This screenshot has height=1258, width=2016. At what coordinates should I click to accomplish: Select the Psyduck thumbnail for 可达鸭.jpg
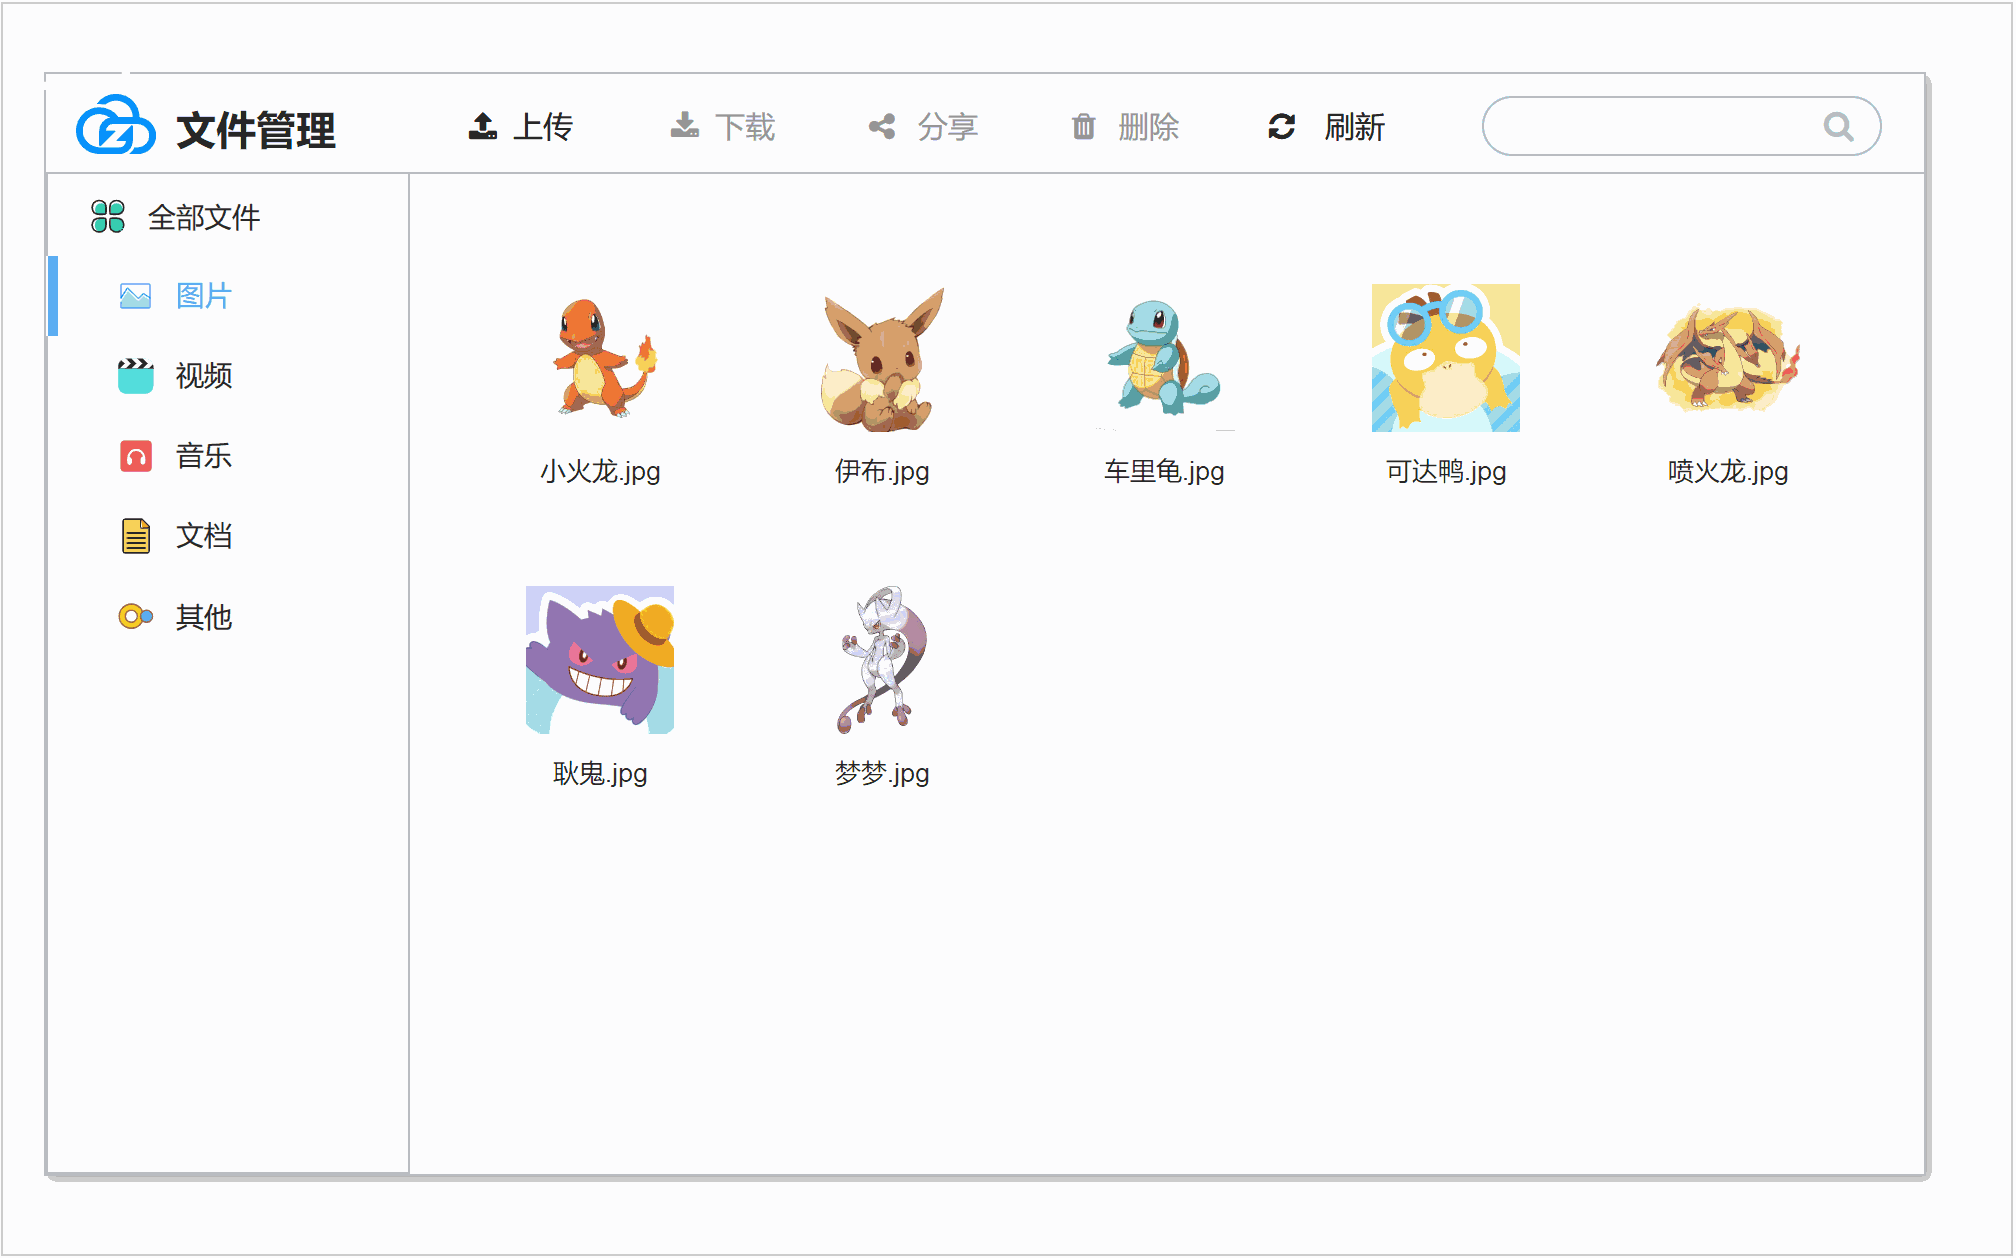click(x=1446, y=358)
